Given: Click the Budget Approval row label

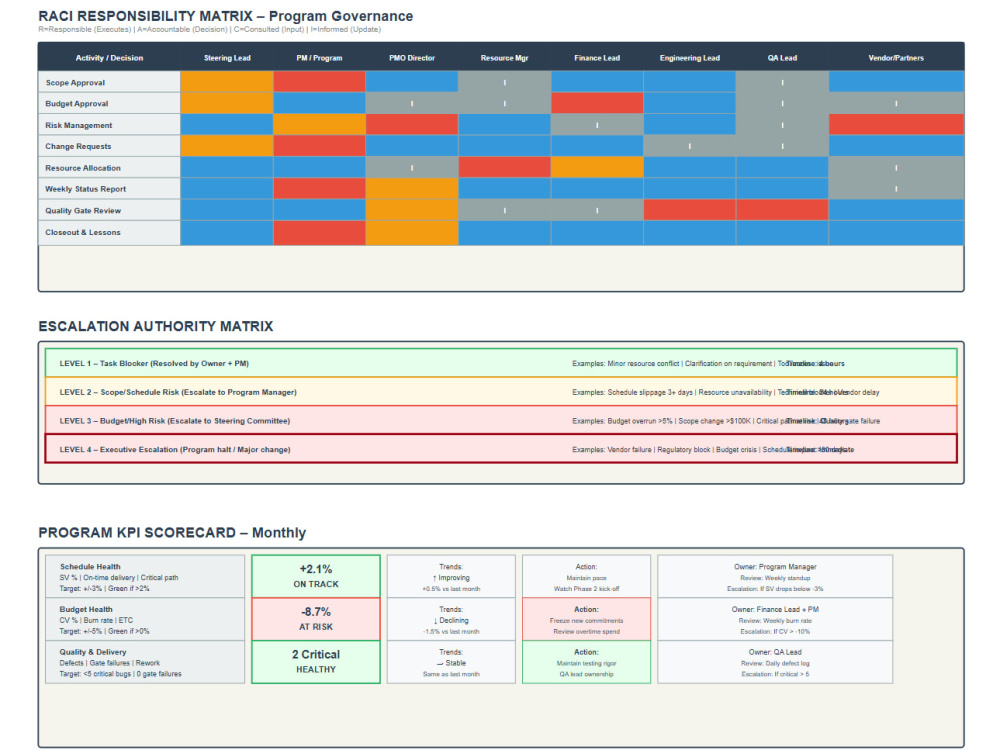Looking at the screenshot, I should 109,103.
